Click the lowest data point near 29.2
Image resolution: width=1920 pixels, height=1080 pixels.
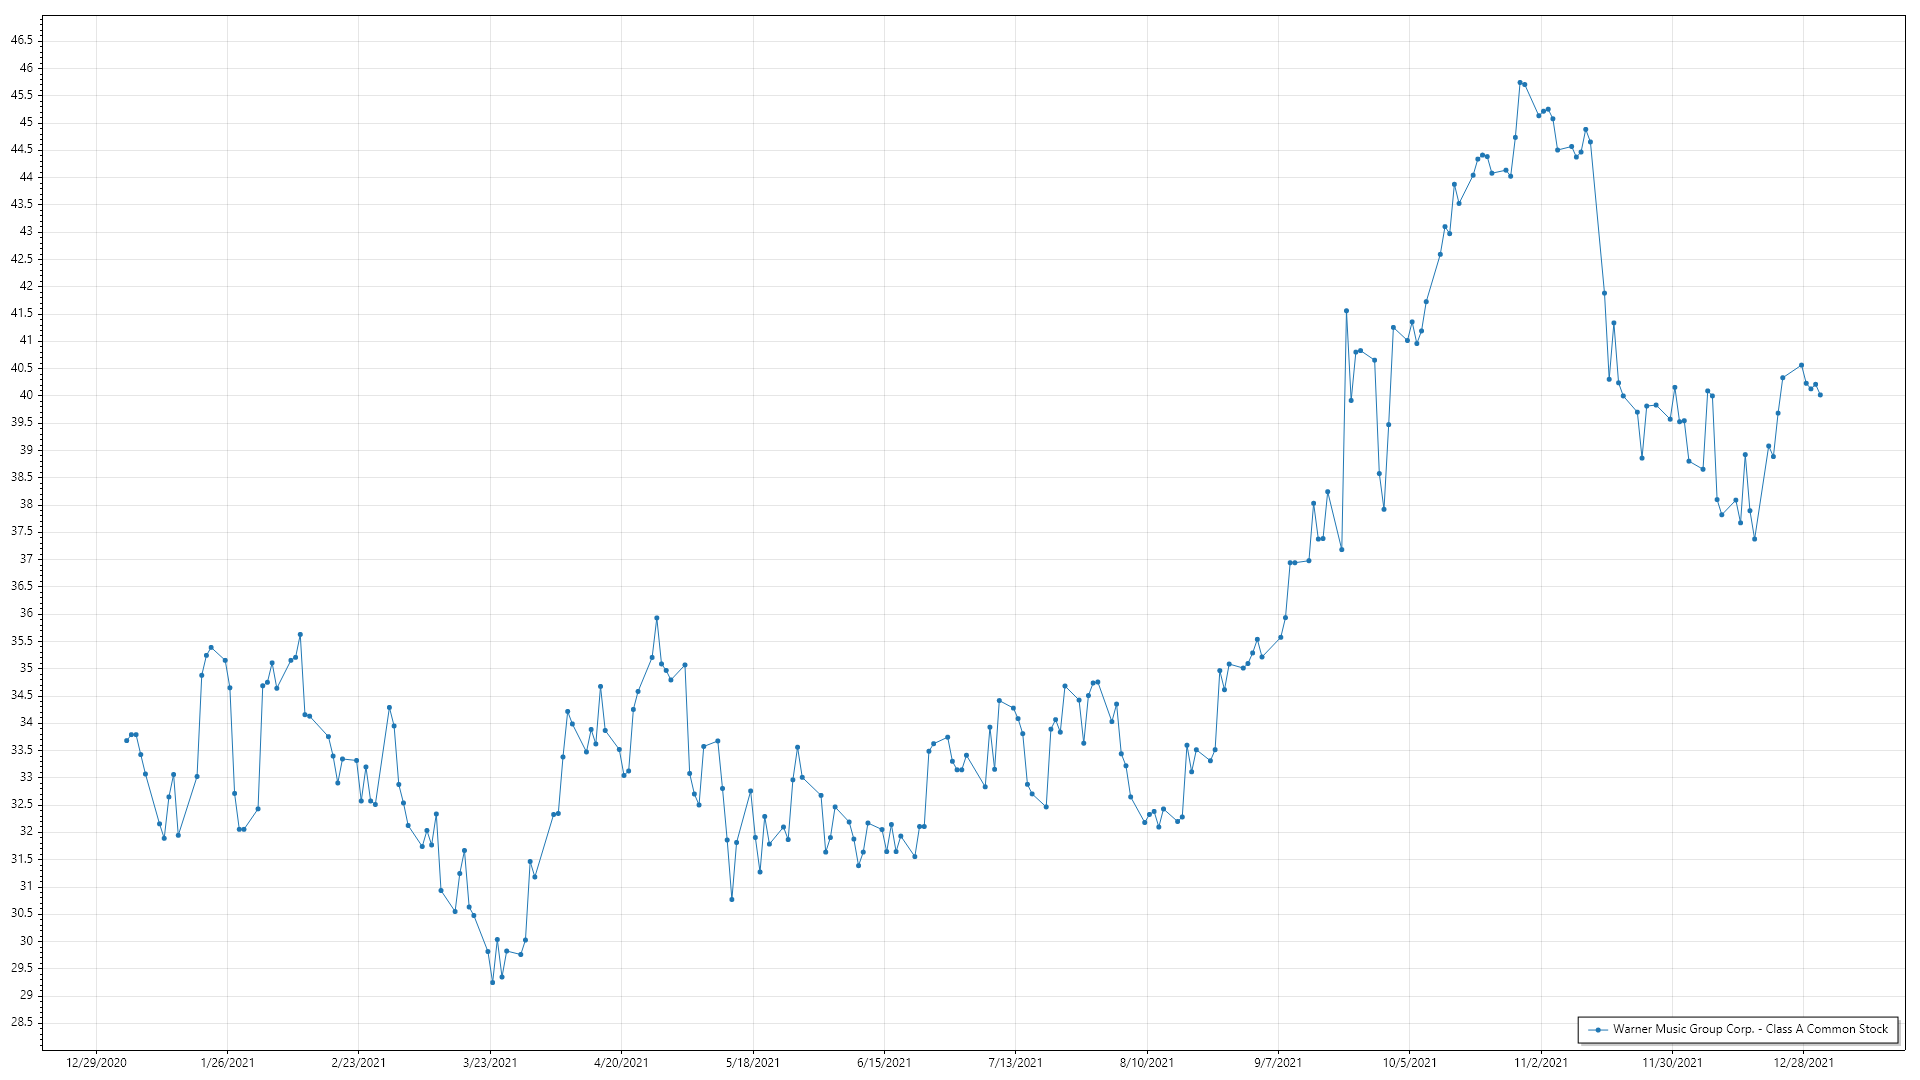[492, 982]
